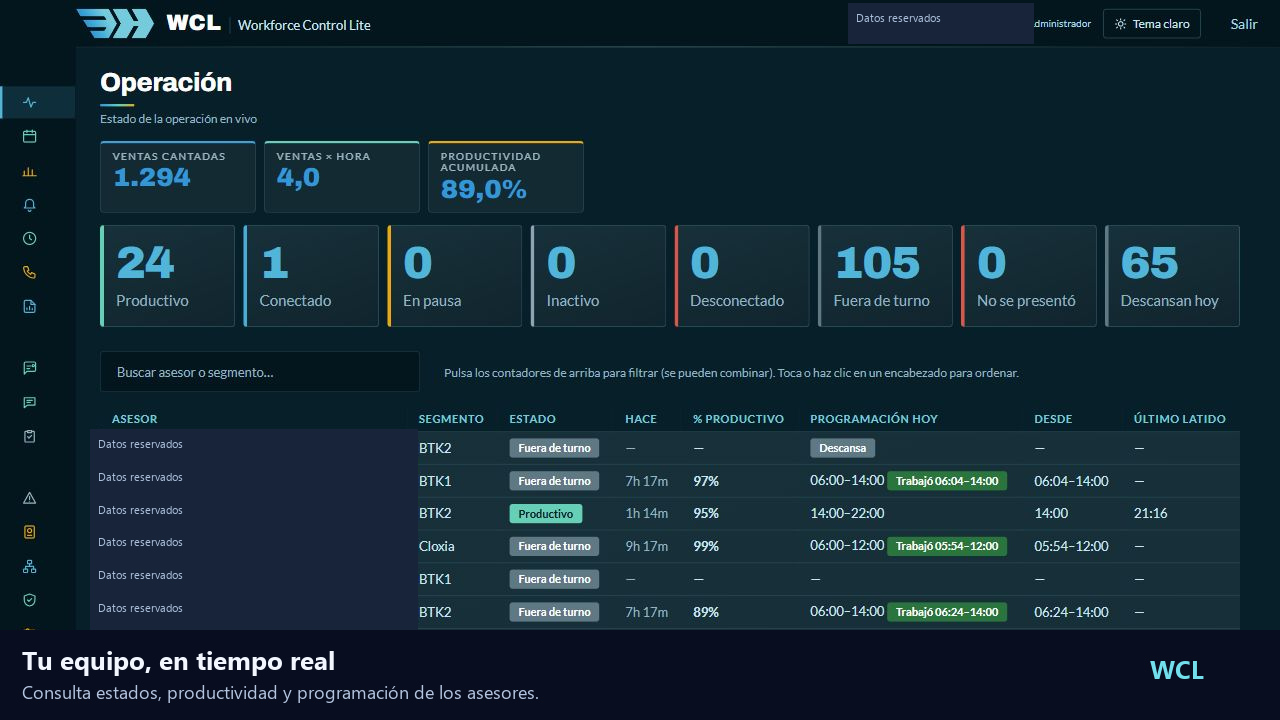Select the Cloxia segment cell
The height and width of the screenshot is (720, 1280).
pos(437,546)
